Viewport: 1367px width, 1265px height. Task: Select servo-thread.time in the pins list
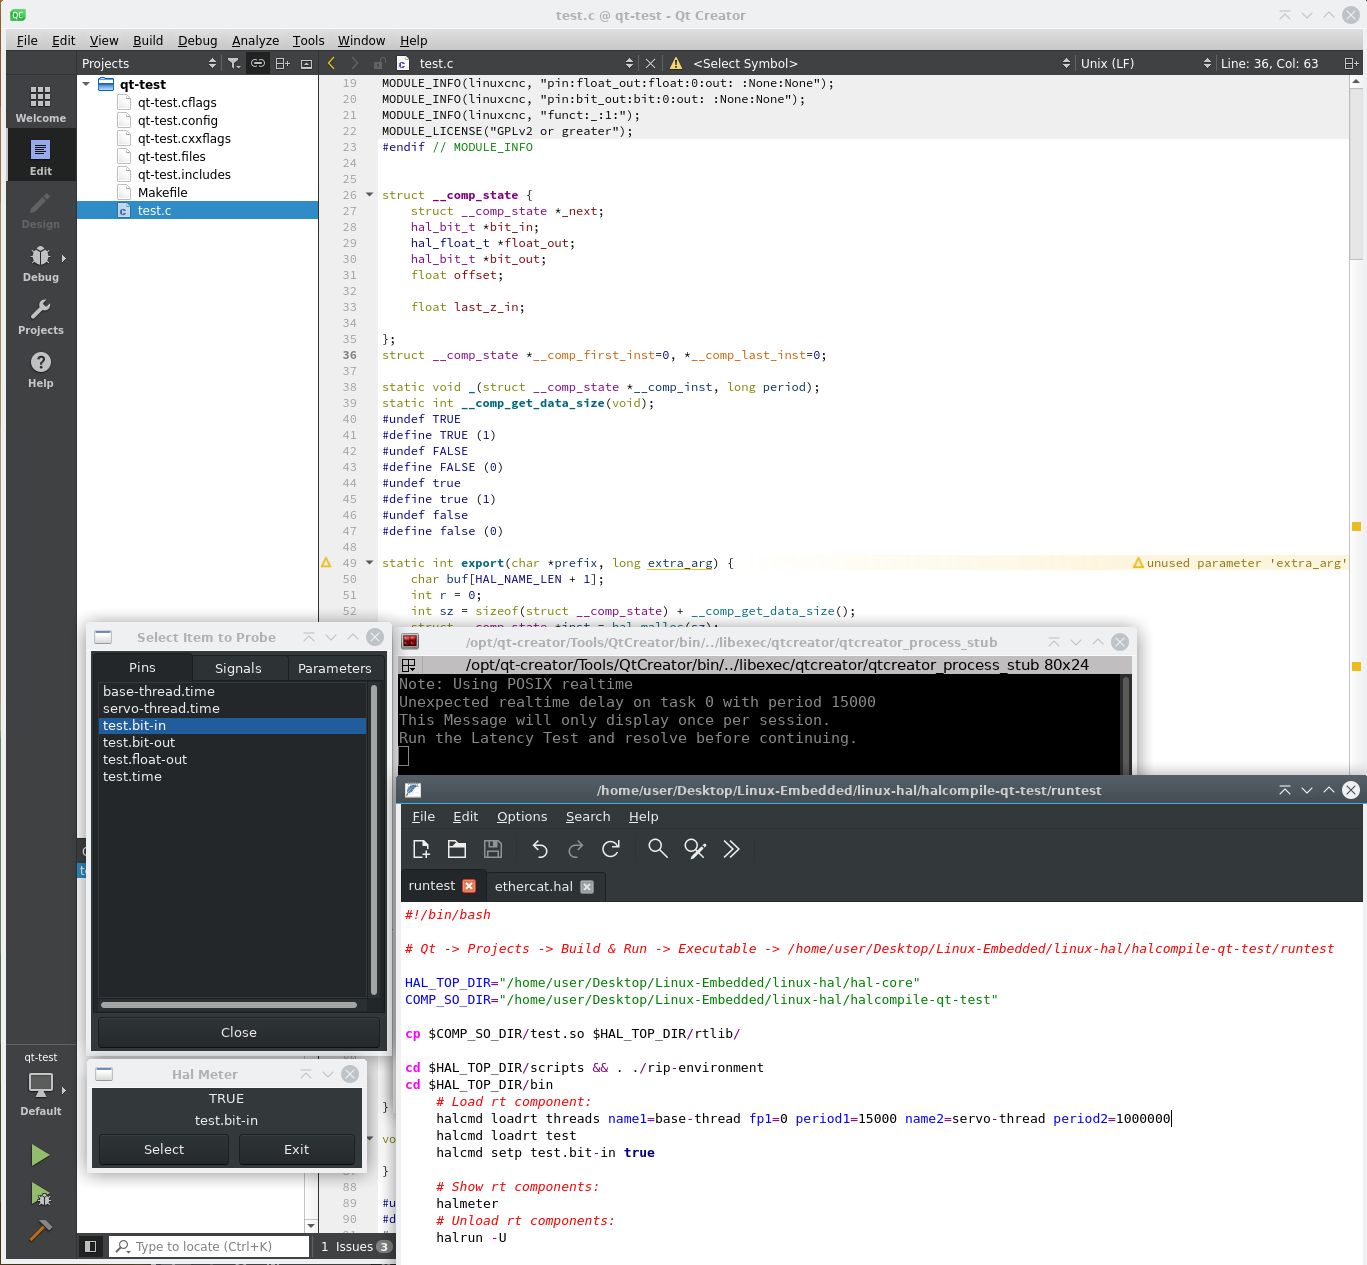point(232,709)
